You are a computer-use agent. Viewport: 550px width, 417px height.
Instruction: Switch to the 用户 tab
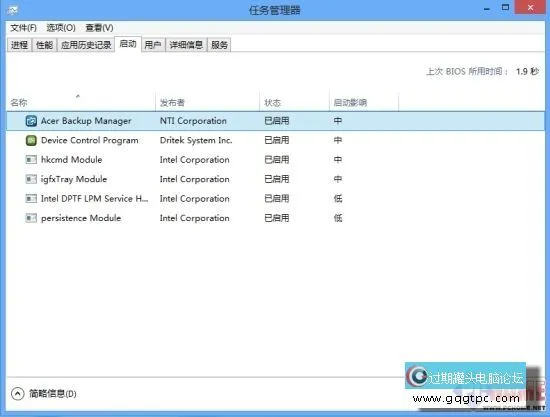pyautogui.click(x=153, y=45)
